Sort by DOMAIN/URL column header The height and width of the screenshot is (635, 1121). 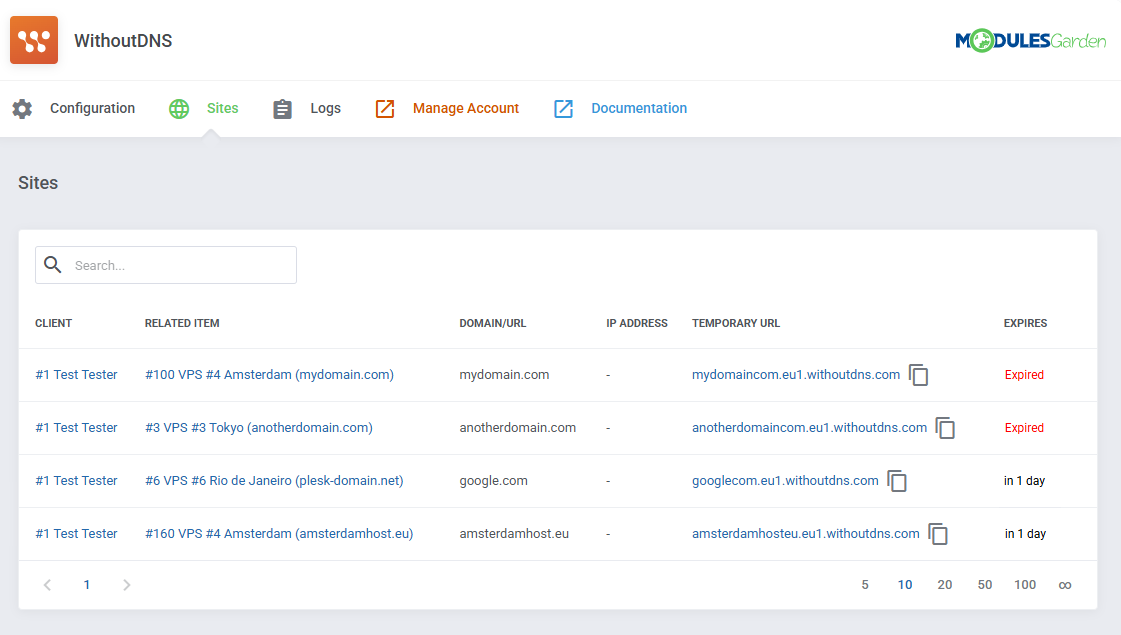click(493, 323)
